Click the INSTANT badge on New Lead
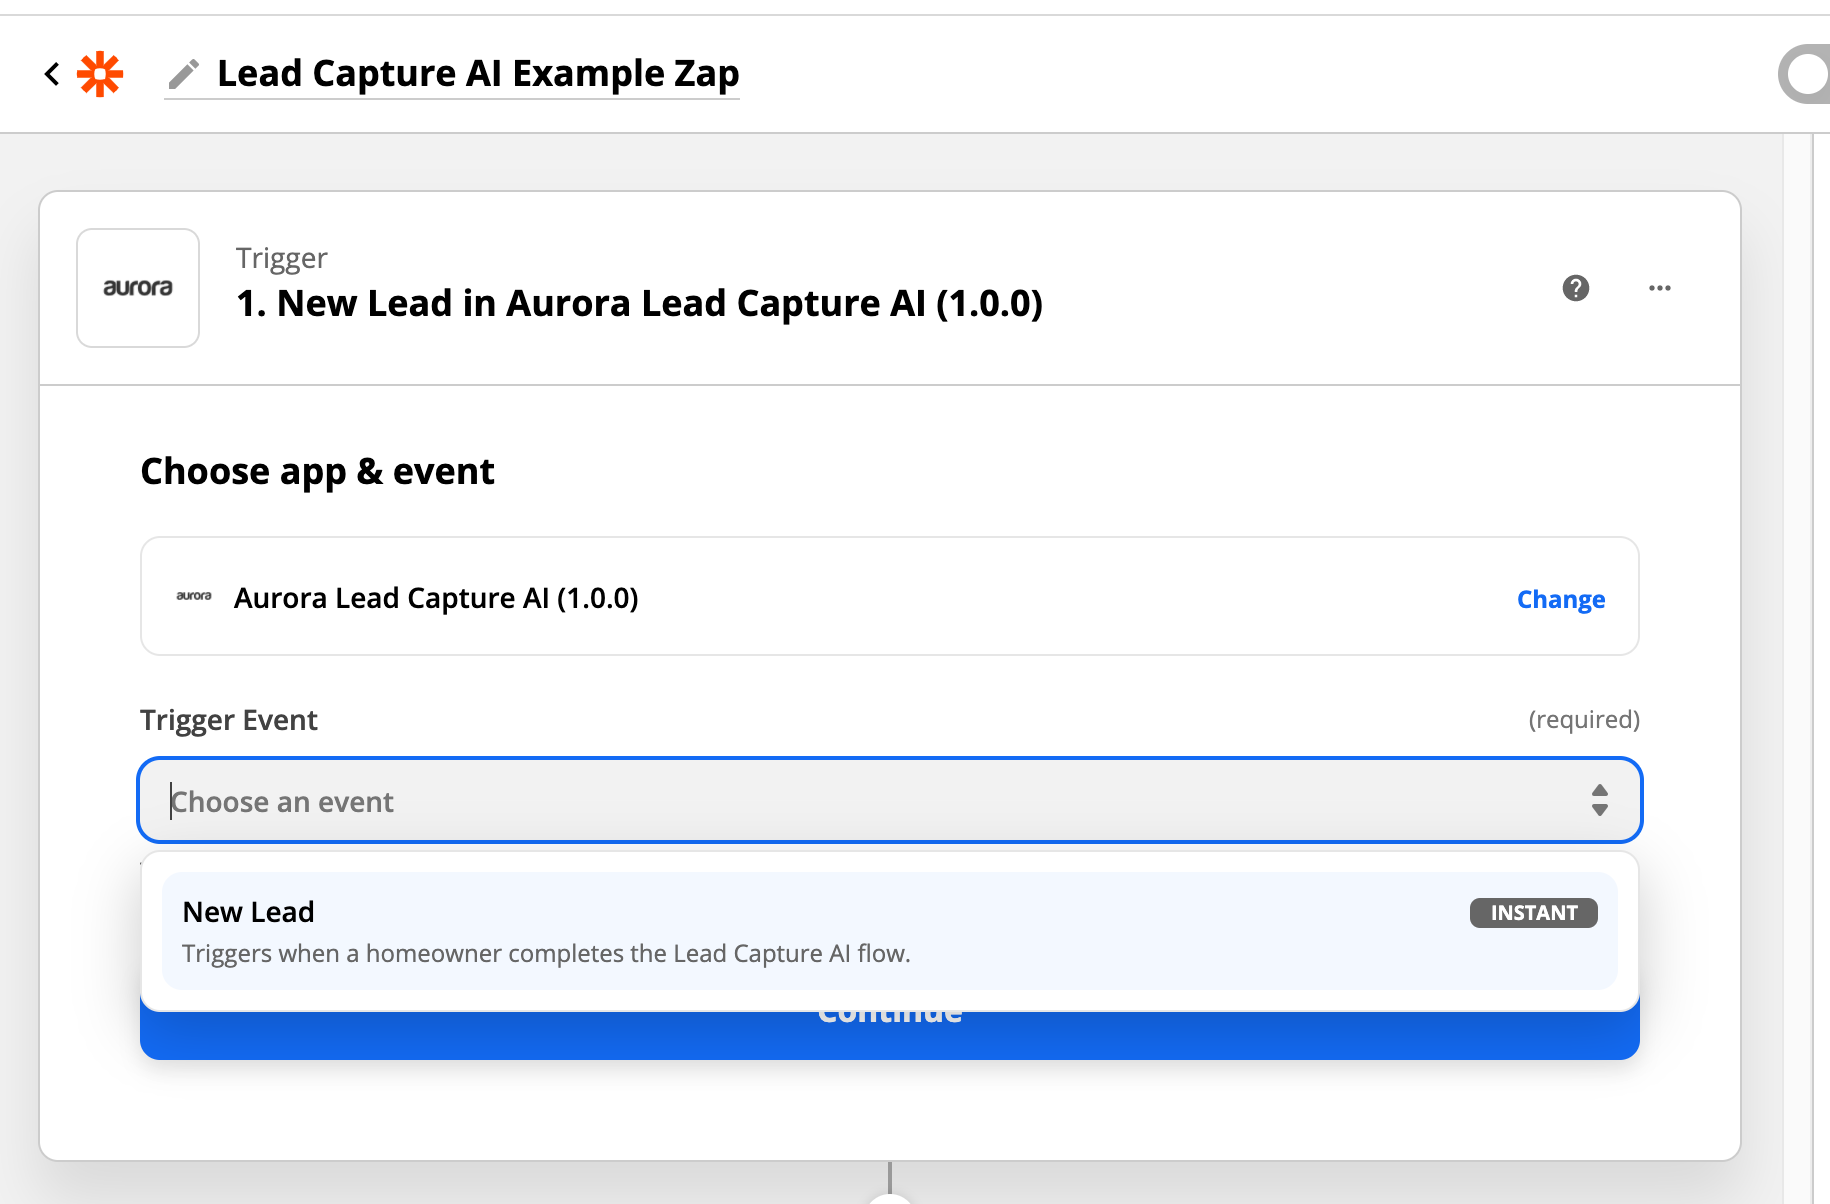The image size is (1830, 1204). pos(1532,912)
